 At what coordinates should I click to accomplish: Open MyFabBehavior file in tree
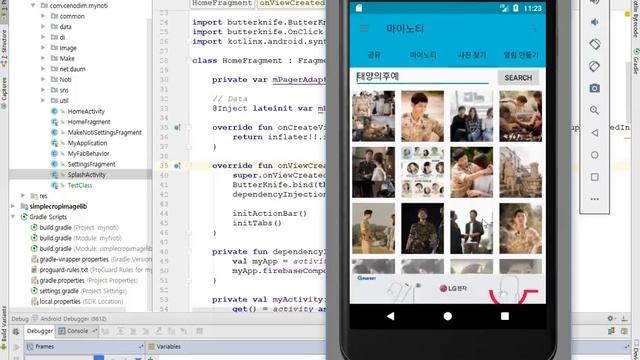[x=89, y=153]
